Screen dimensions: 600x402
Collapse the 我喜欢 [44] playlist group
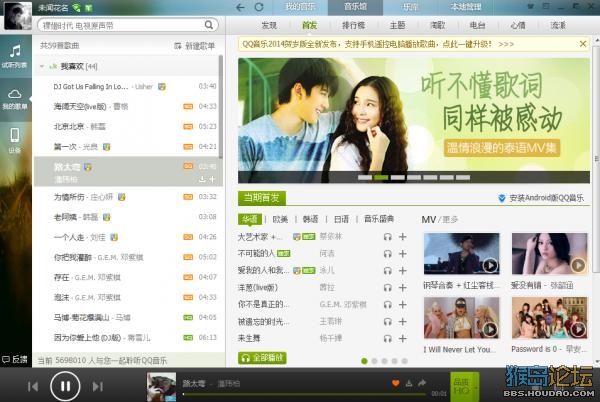coord(42,67)
